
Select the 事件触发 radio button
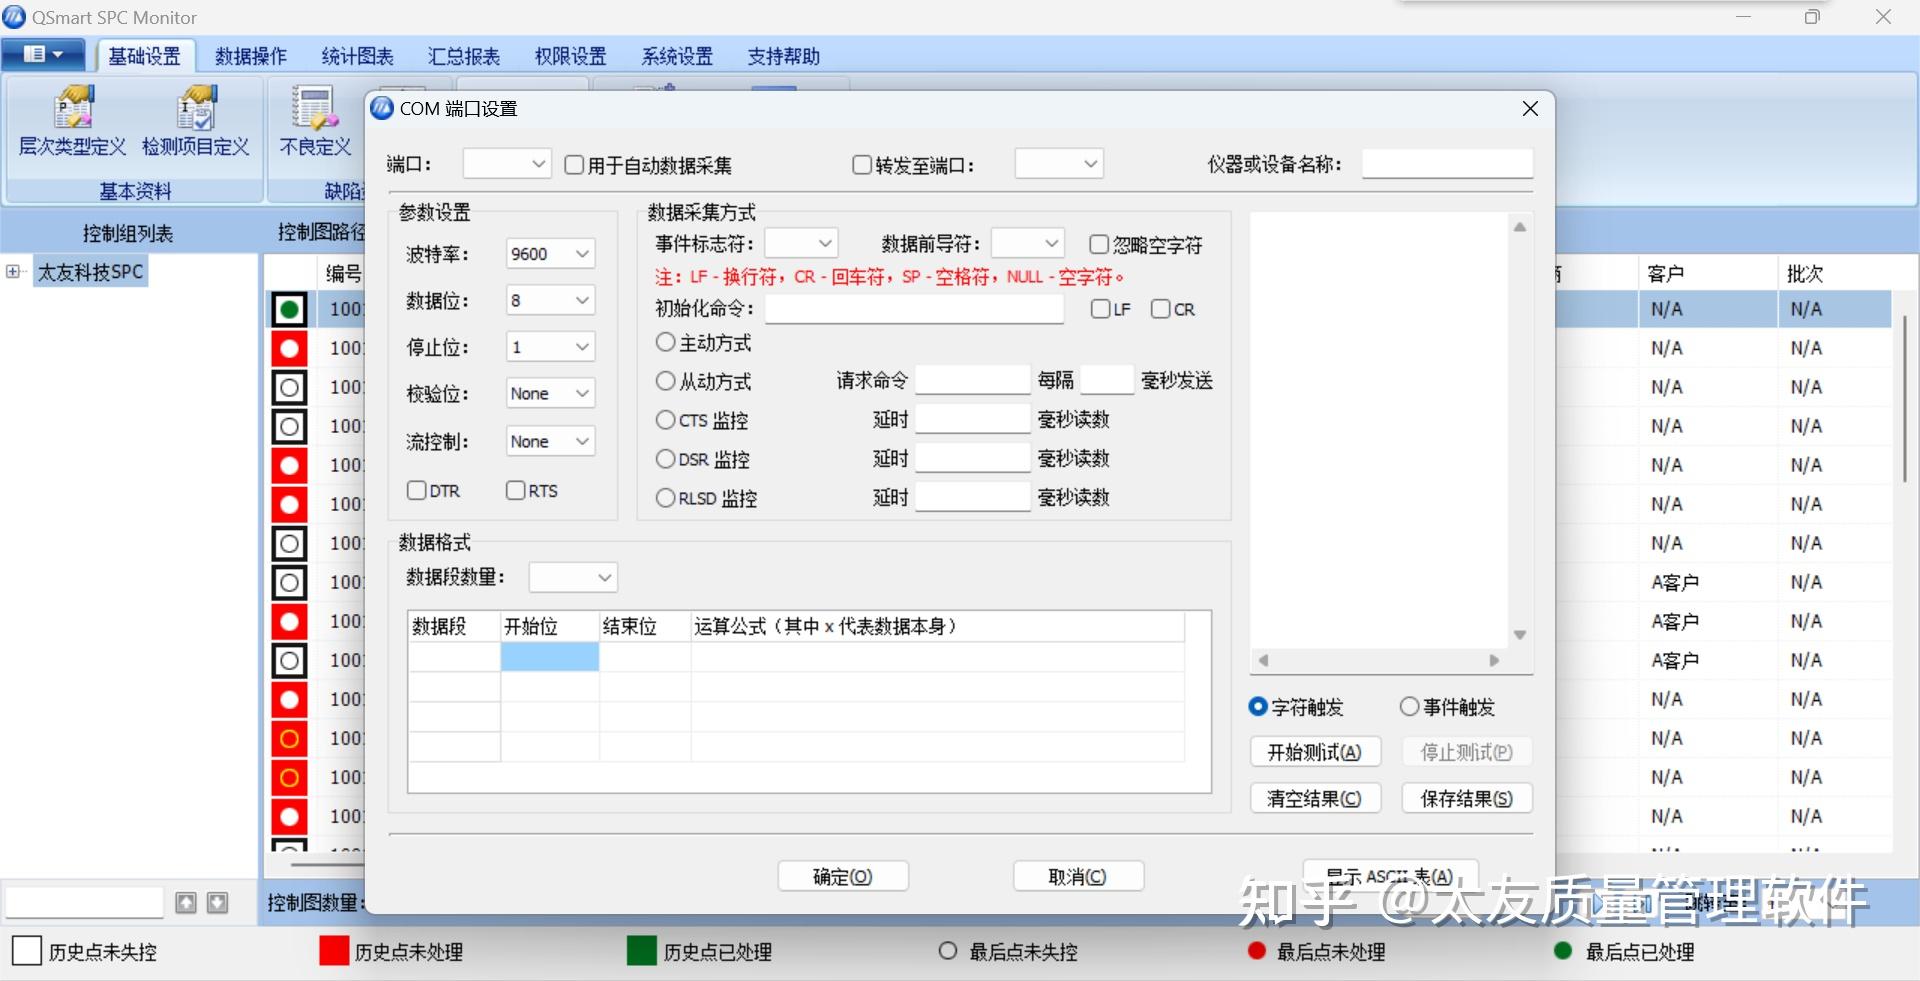[x=1409, y=707]
